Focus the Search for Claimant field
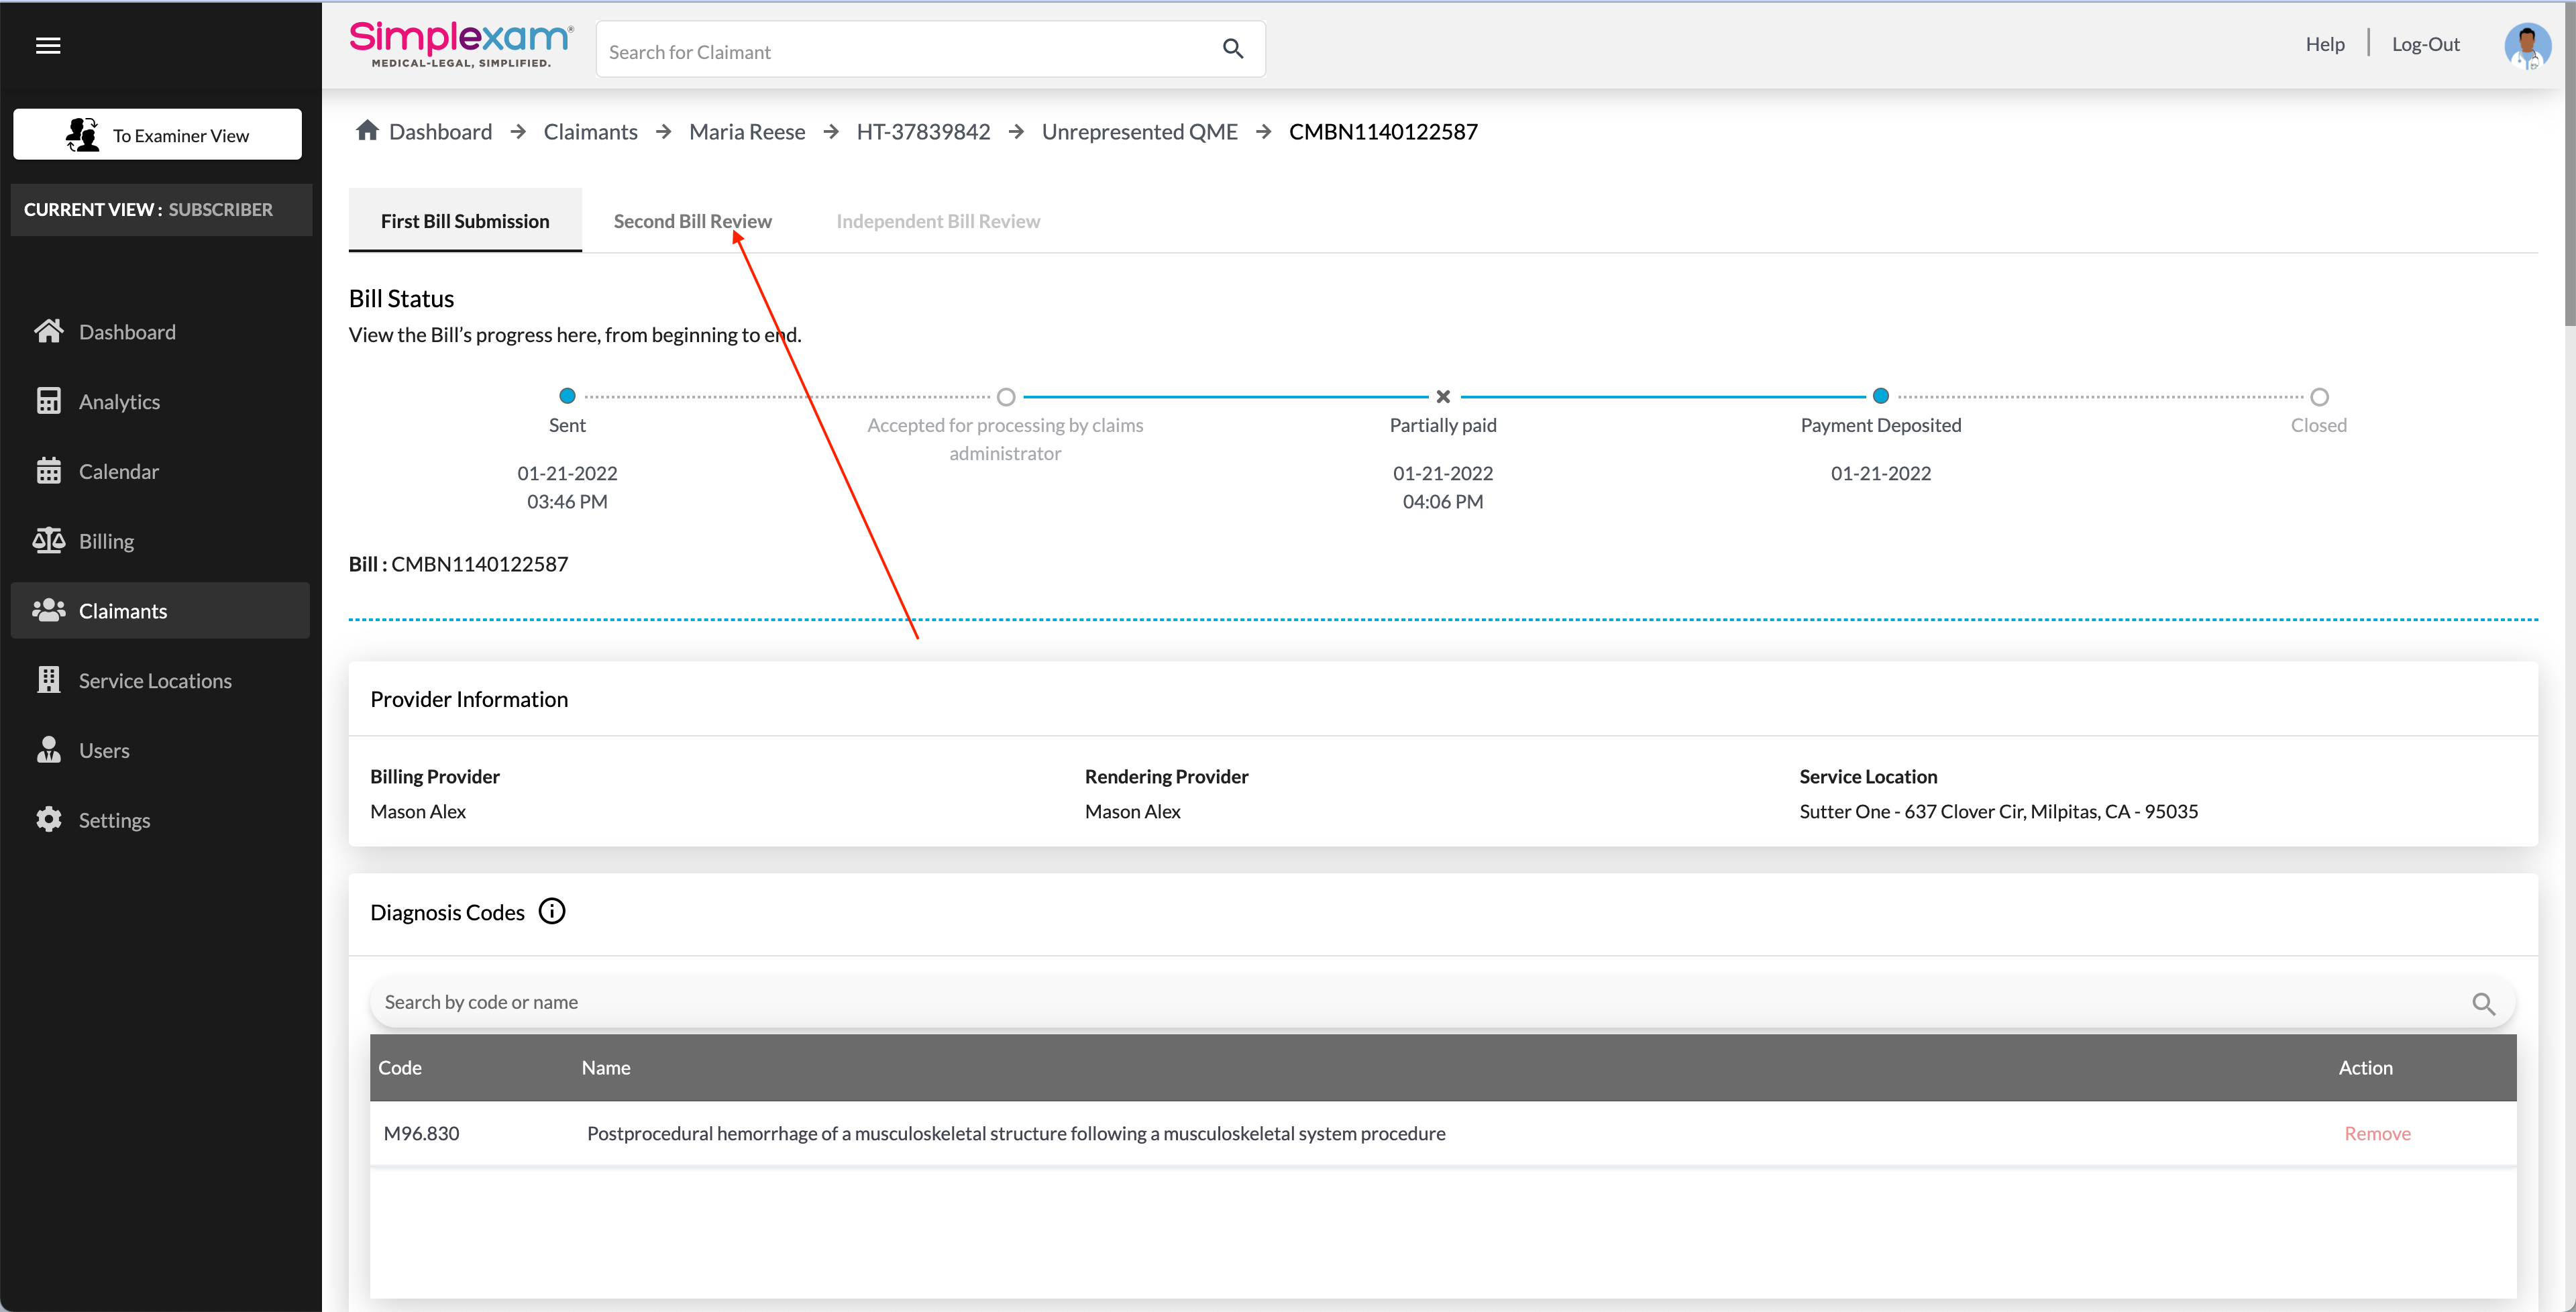The image size is (2576, 1312). coord(900,51)
